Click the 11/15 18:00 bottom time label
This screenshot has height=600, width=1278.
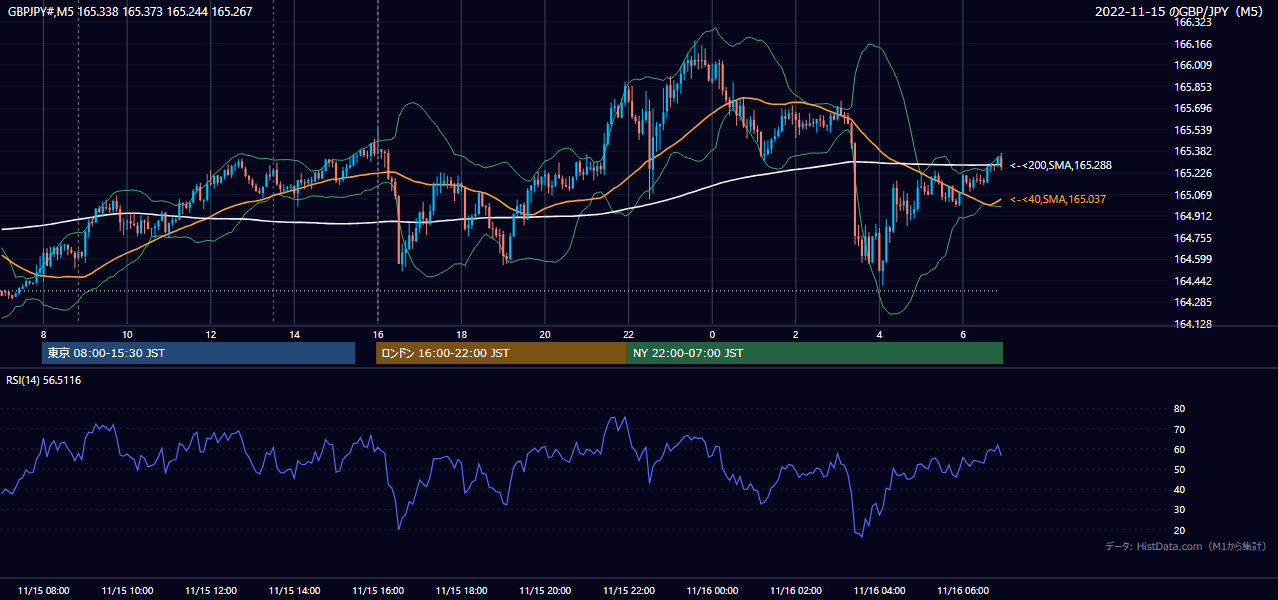pos(461,591)
